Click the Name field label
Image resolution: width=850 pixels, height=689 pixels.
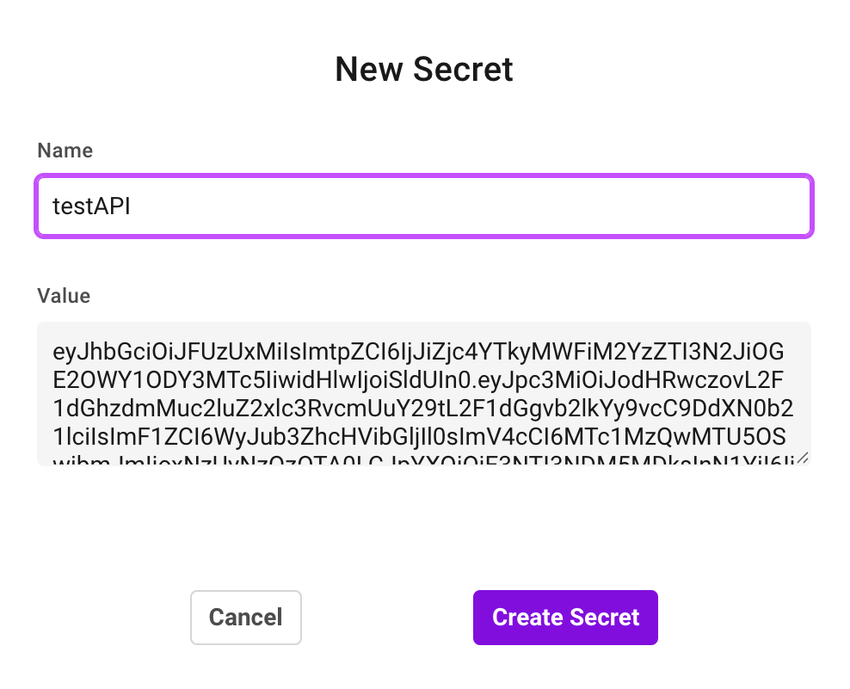coord(64,150)
